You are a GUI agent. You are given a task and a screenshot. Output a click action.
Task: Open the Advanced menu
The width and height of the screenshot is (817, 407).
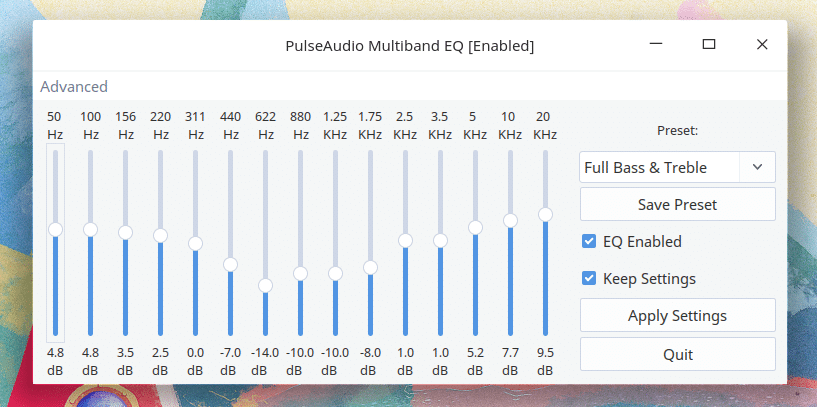point(73,87)
